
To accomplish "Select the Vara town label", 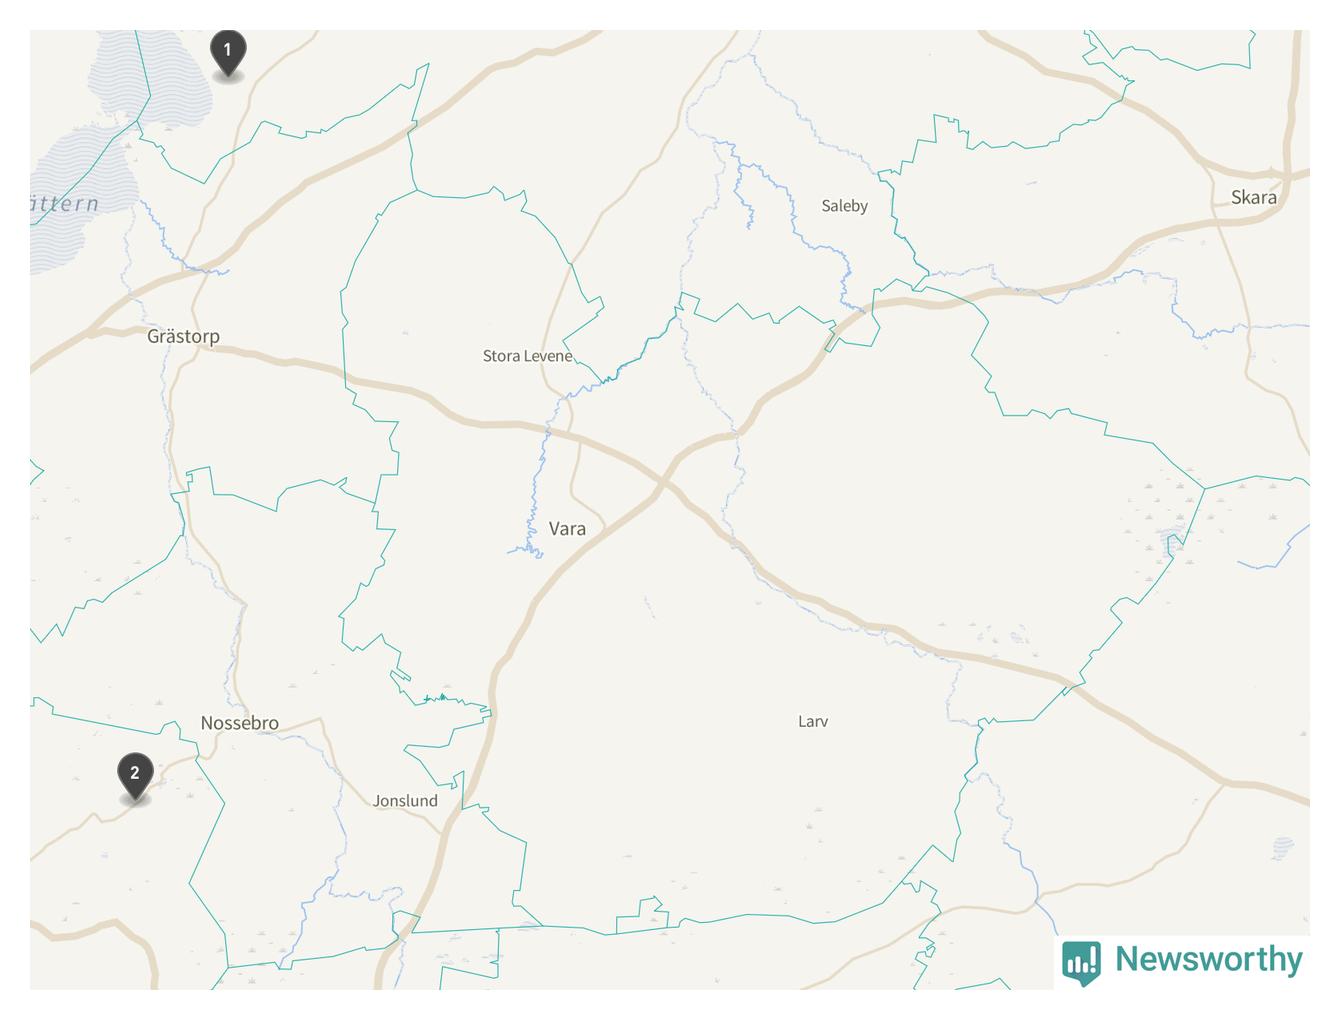I will 567,529.
